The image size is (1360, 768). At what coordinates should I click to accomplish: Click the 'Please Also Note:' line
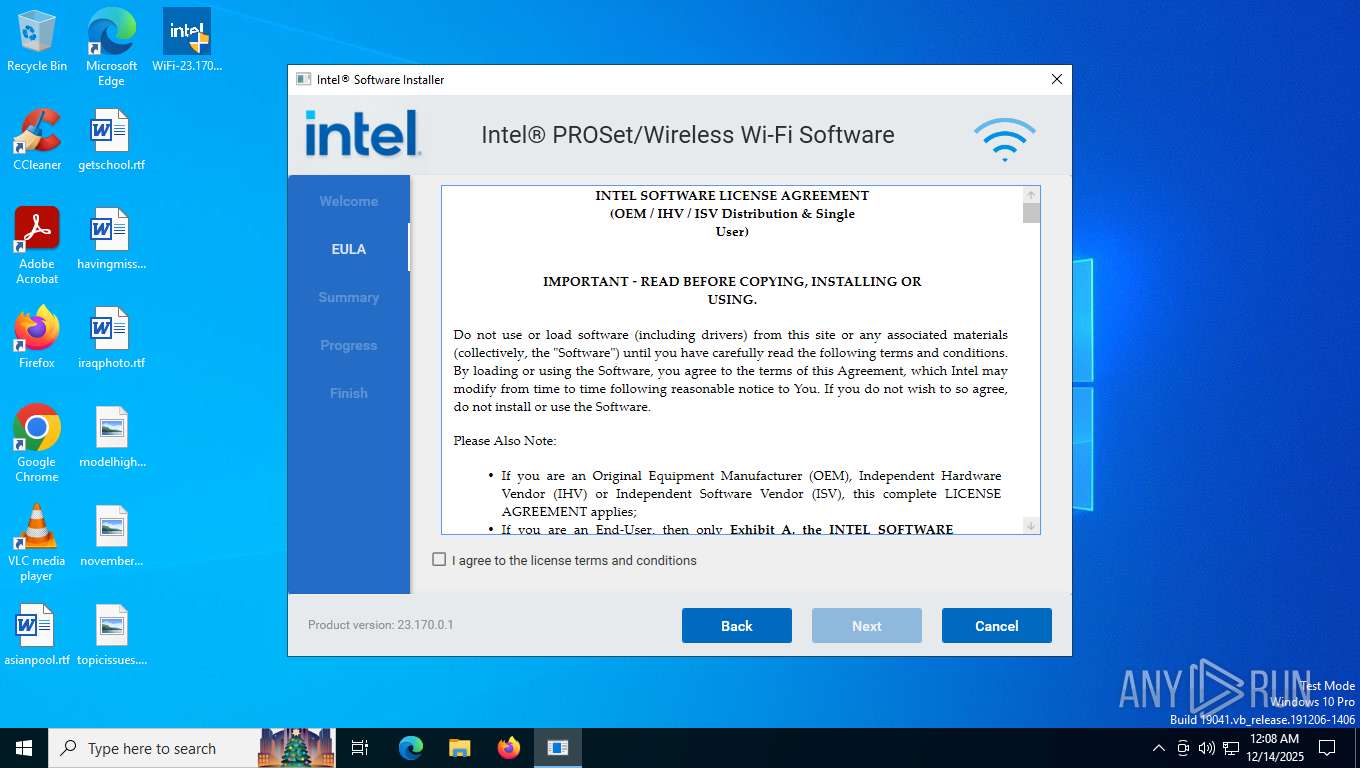505,441
